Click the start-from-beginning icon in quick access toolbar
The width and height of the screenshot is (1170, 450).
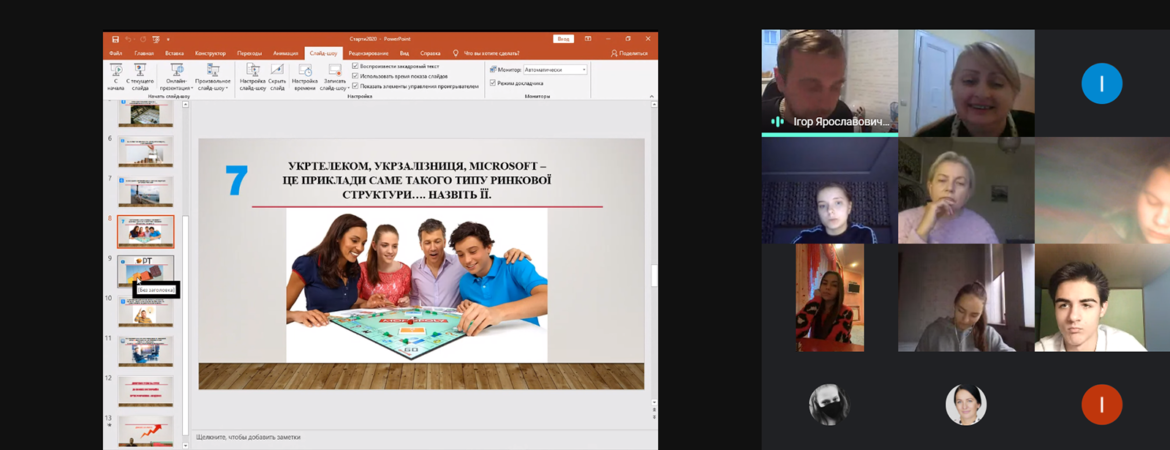(156, 39)
